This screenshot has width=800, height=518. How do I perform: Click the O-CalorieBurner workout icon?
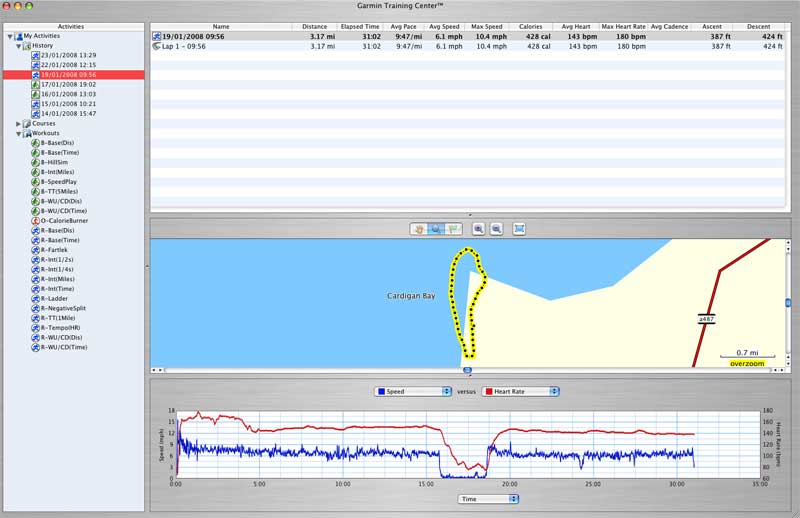[35, 220]
